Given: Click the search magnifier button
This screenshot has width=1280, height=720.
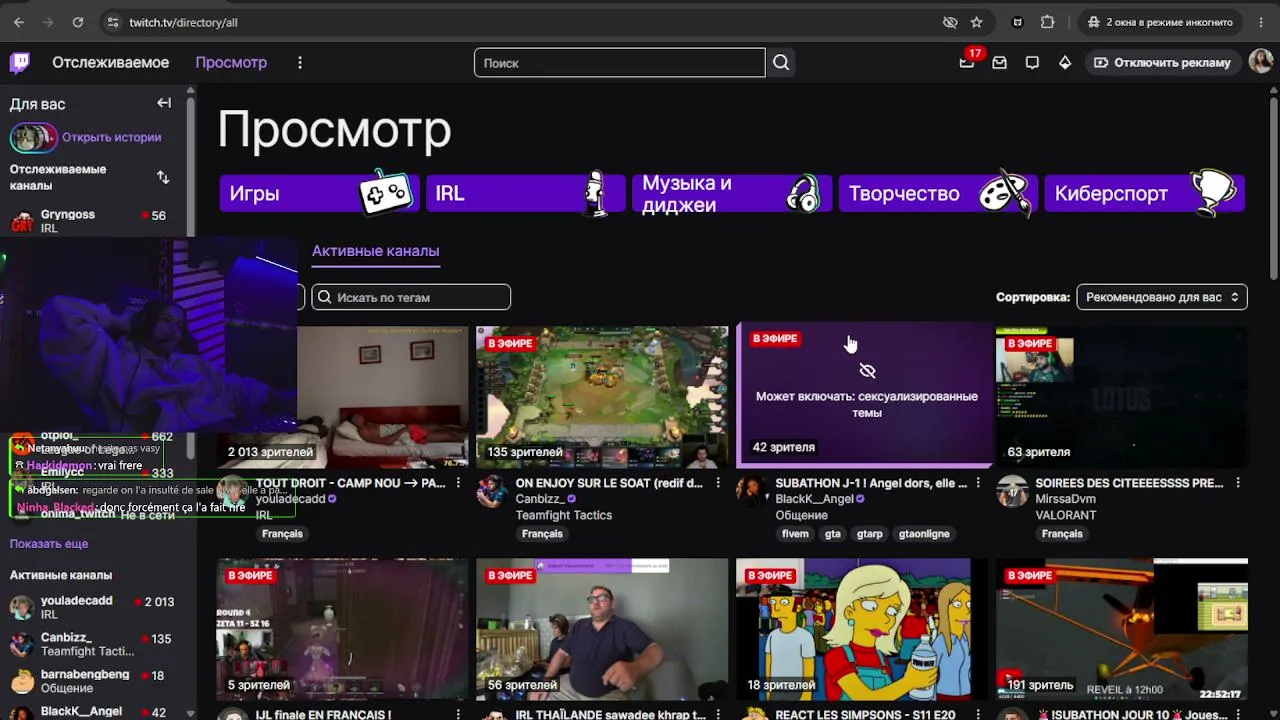Looking at the screenshot, I should [781, 63].
